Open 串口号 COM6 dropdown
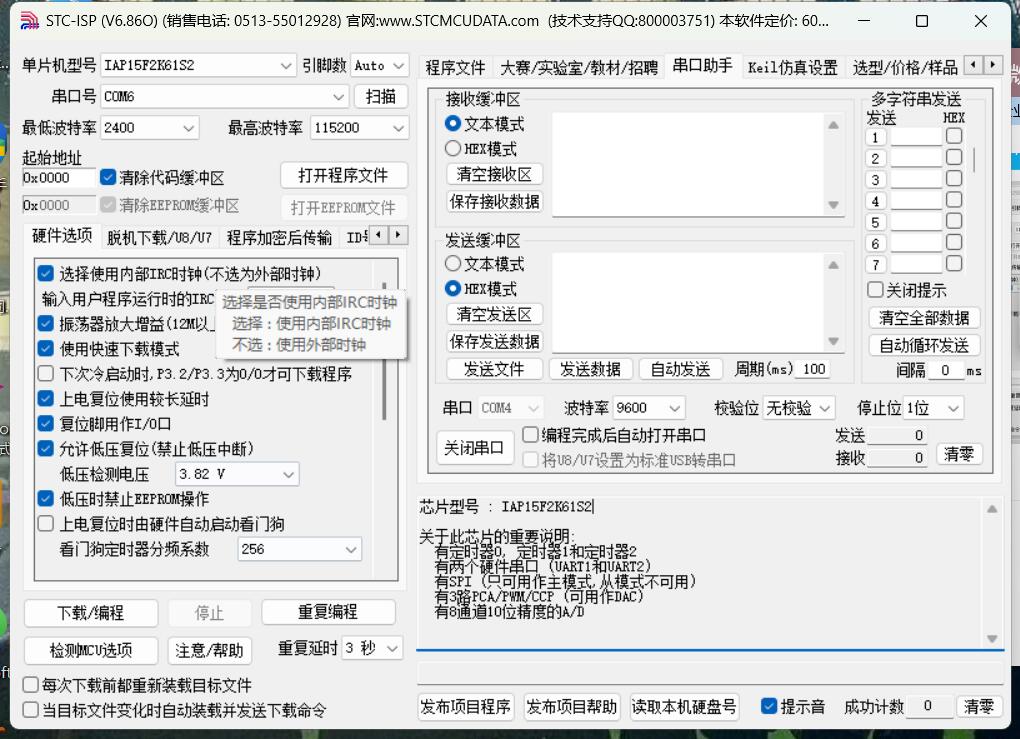The height and width of the screenshot is (739, 1020). [x=224, y=96]
